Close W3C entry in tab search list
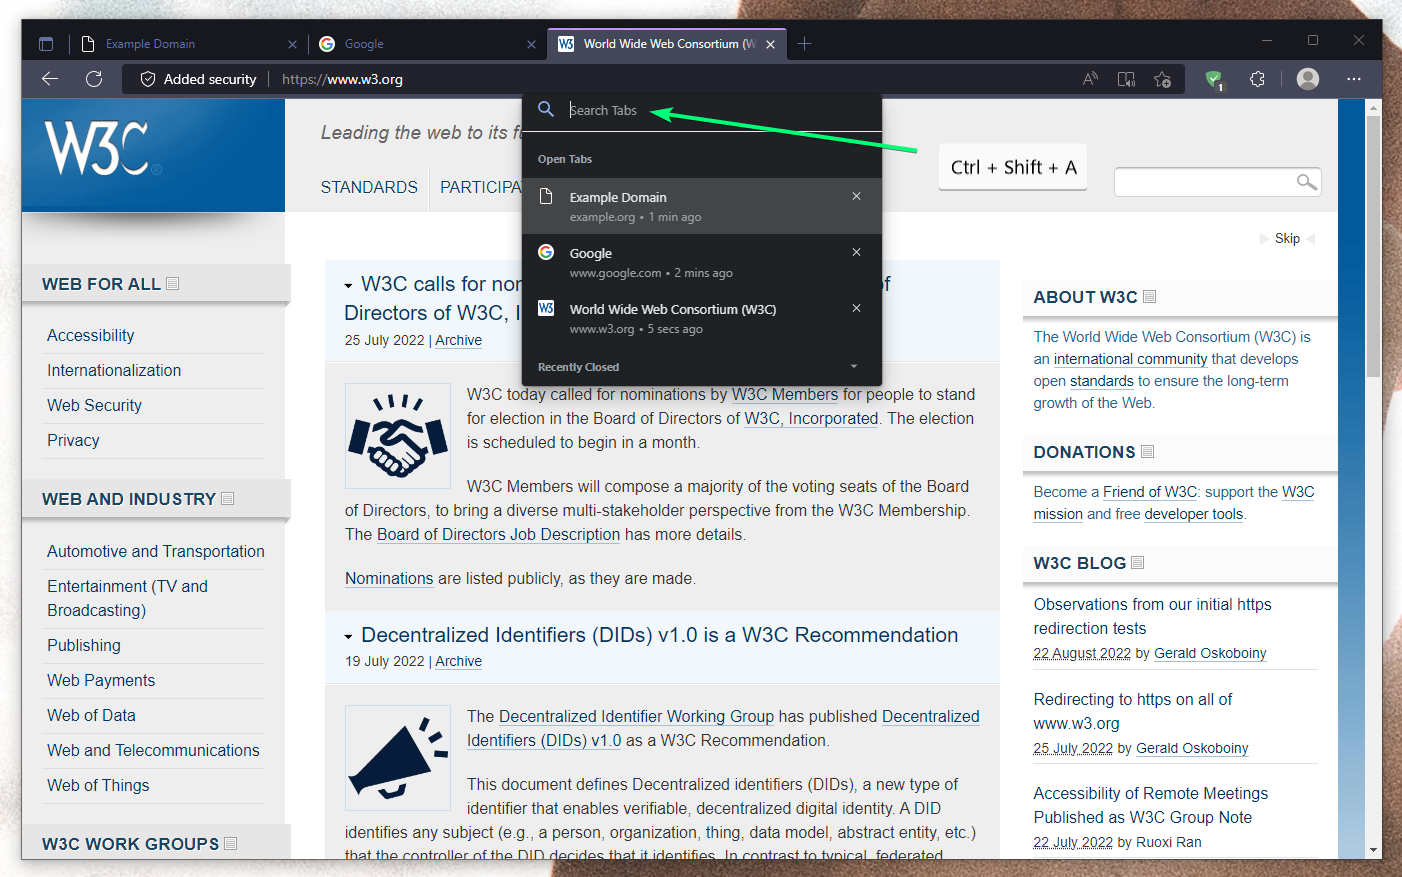Screen dimensions: 1402x877 tap(856, 308)
